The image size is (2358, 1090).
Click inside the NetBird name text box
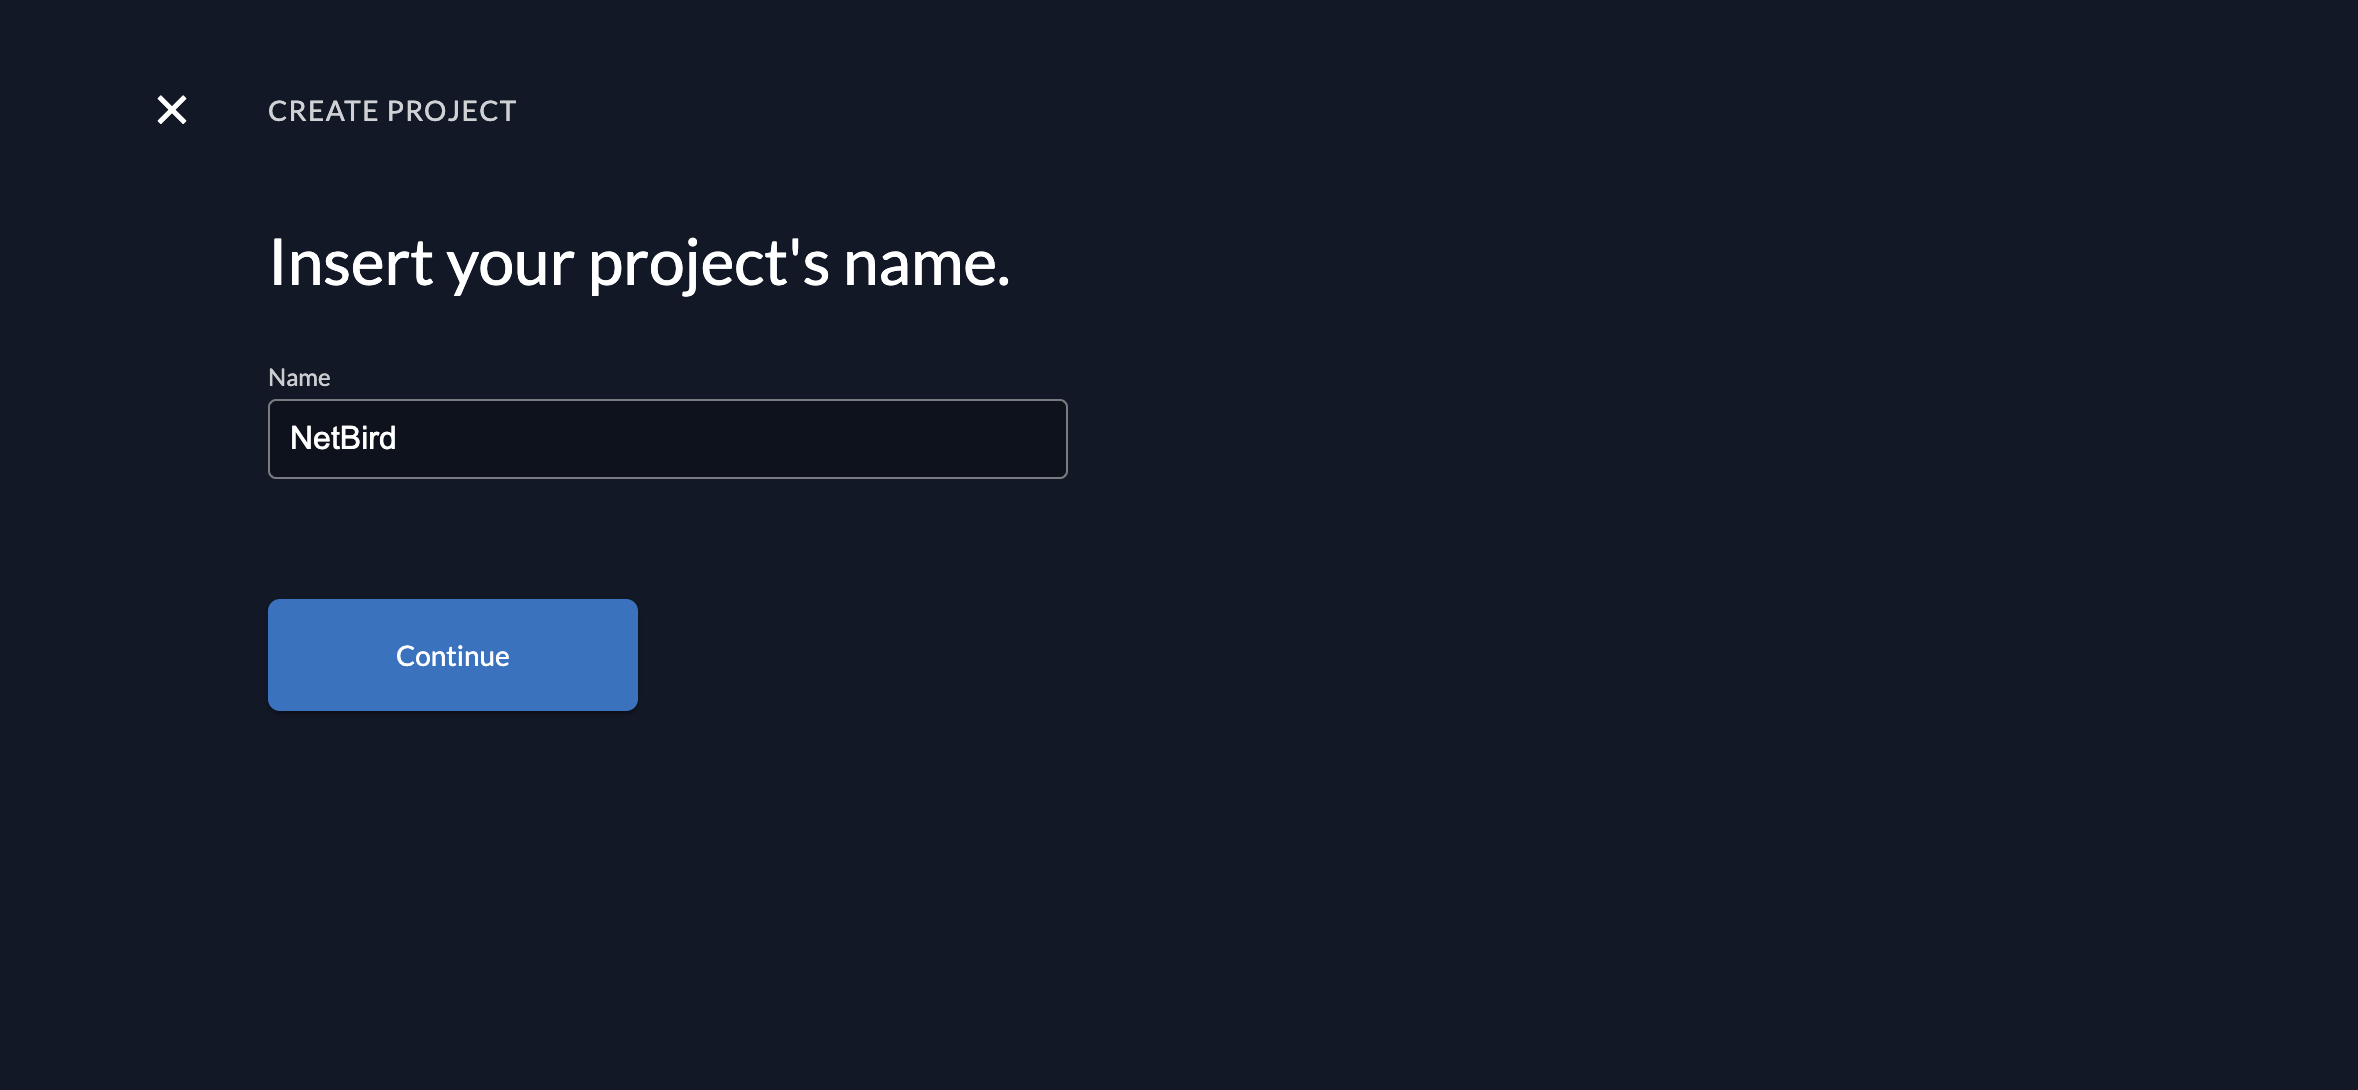coord(667,439)
